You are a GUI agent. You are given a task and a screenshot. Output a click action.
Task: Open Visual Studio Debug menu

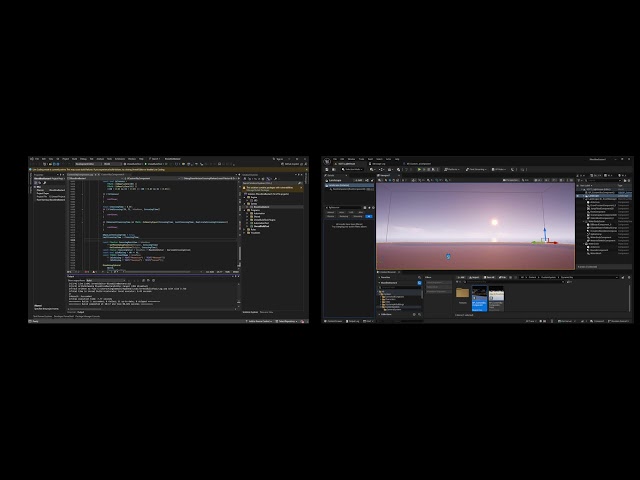[83, 159]
